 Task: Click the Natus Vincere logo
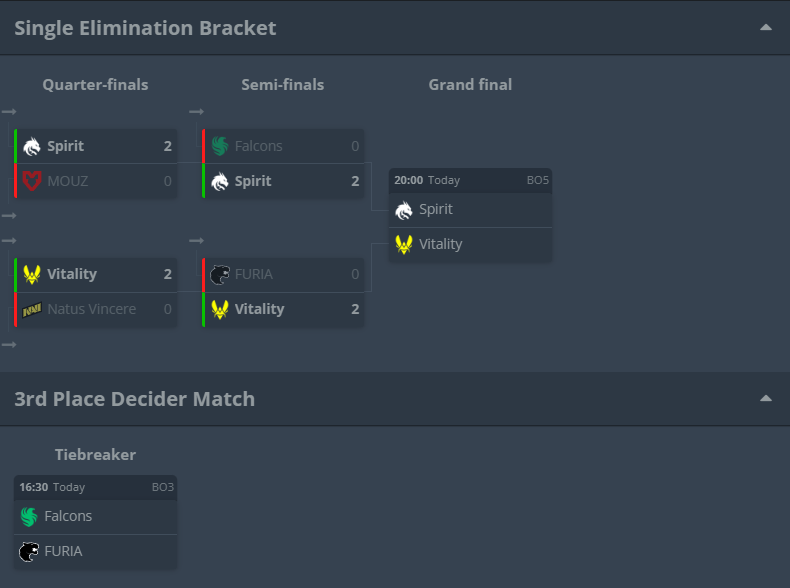point(32,309)
